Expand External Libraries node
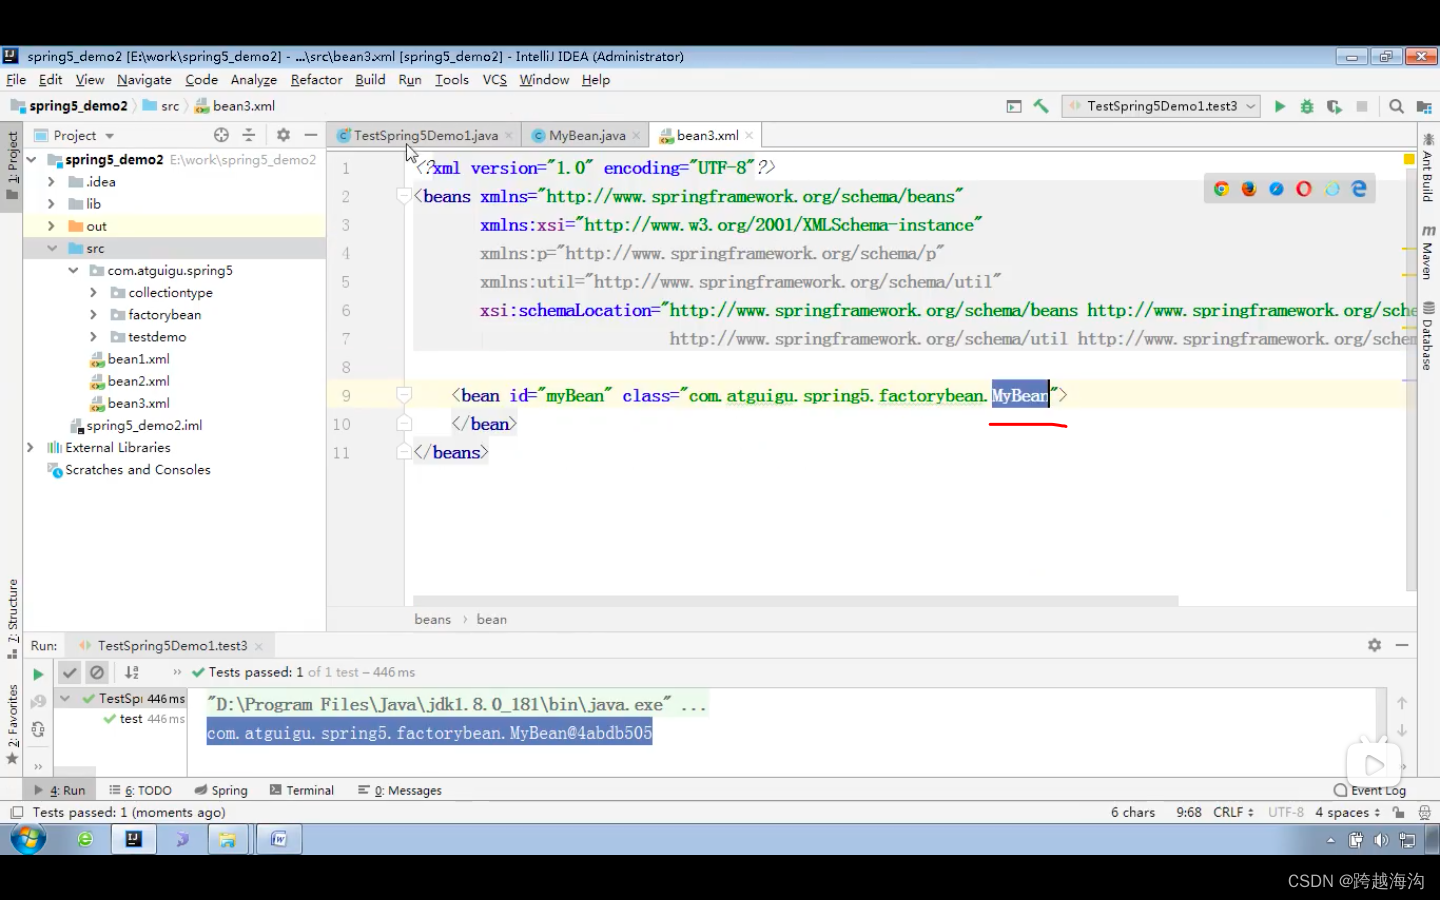The image size is (1440, 900). pyautogui.click(x=30, y=448)
